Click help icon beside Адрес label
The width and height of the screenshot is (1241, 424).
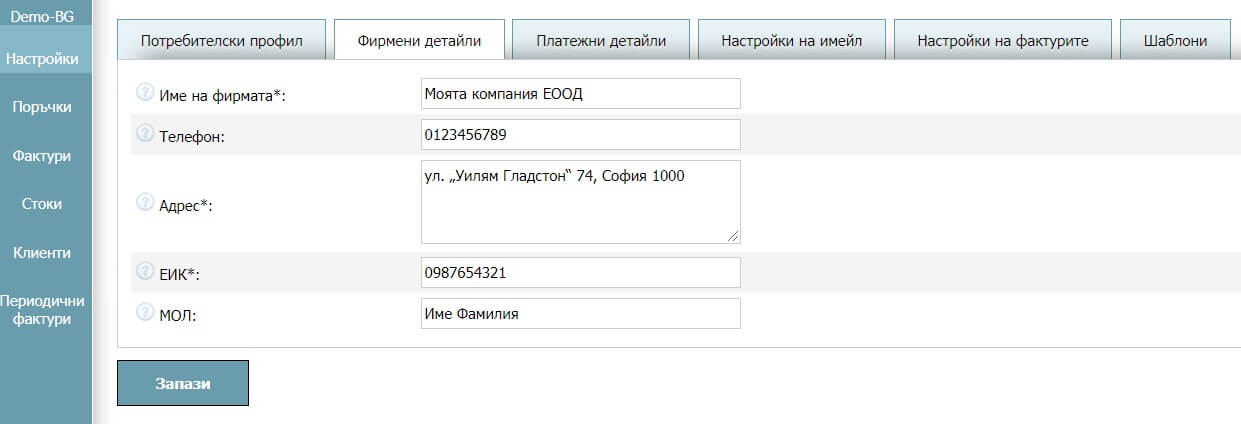point(144,202)
